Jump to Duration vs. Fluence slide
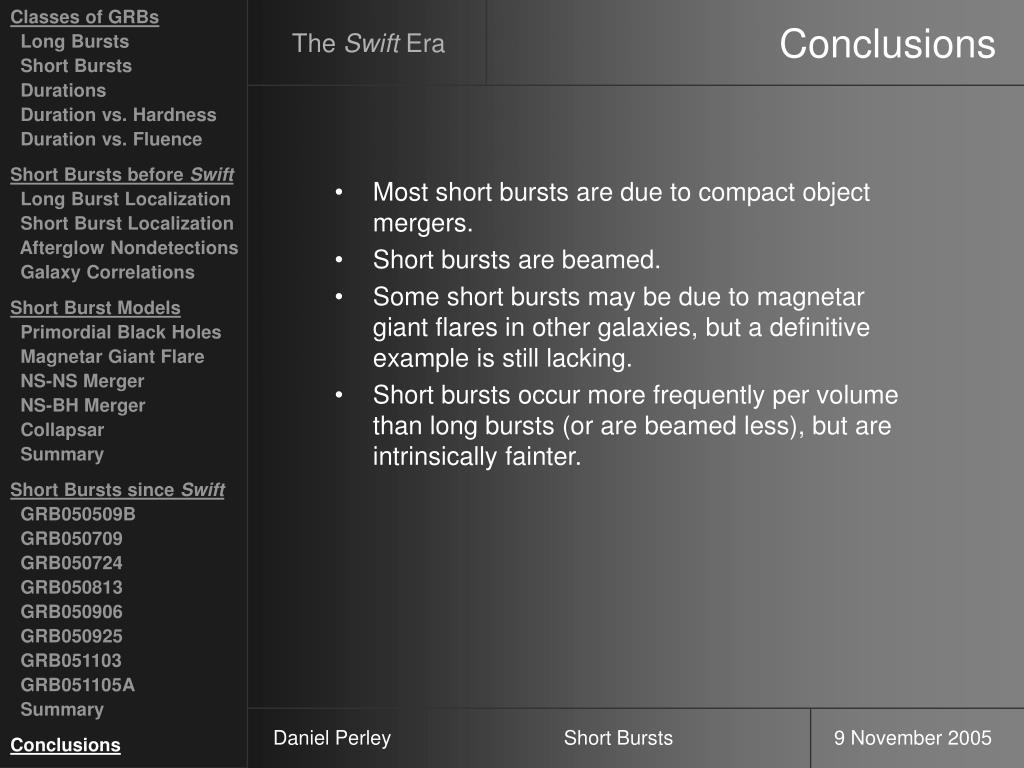Screen dimensions: 1024x768 [111, 139]
